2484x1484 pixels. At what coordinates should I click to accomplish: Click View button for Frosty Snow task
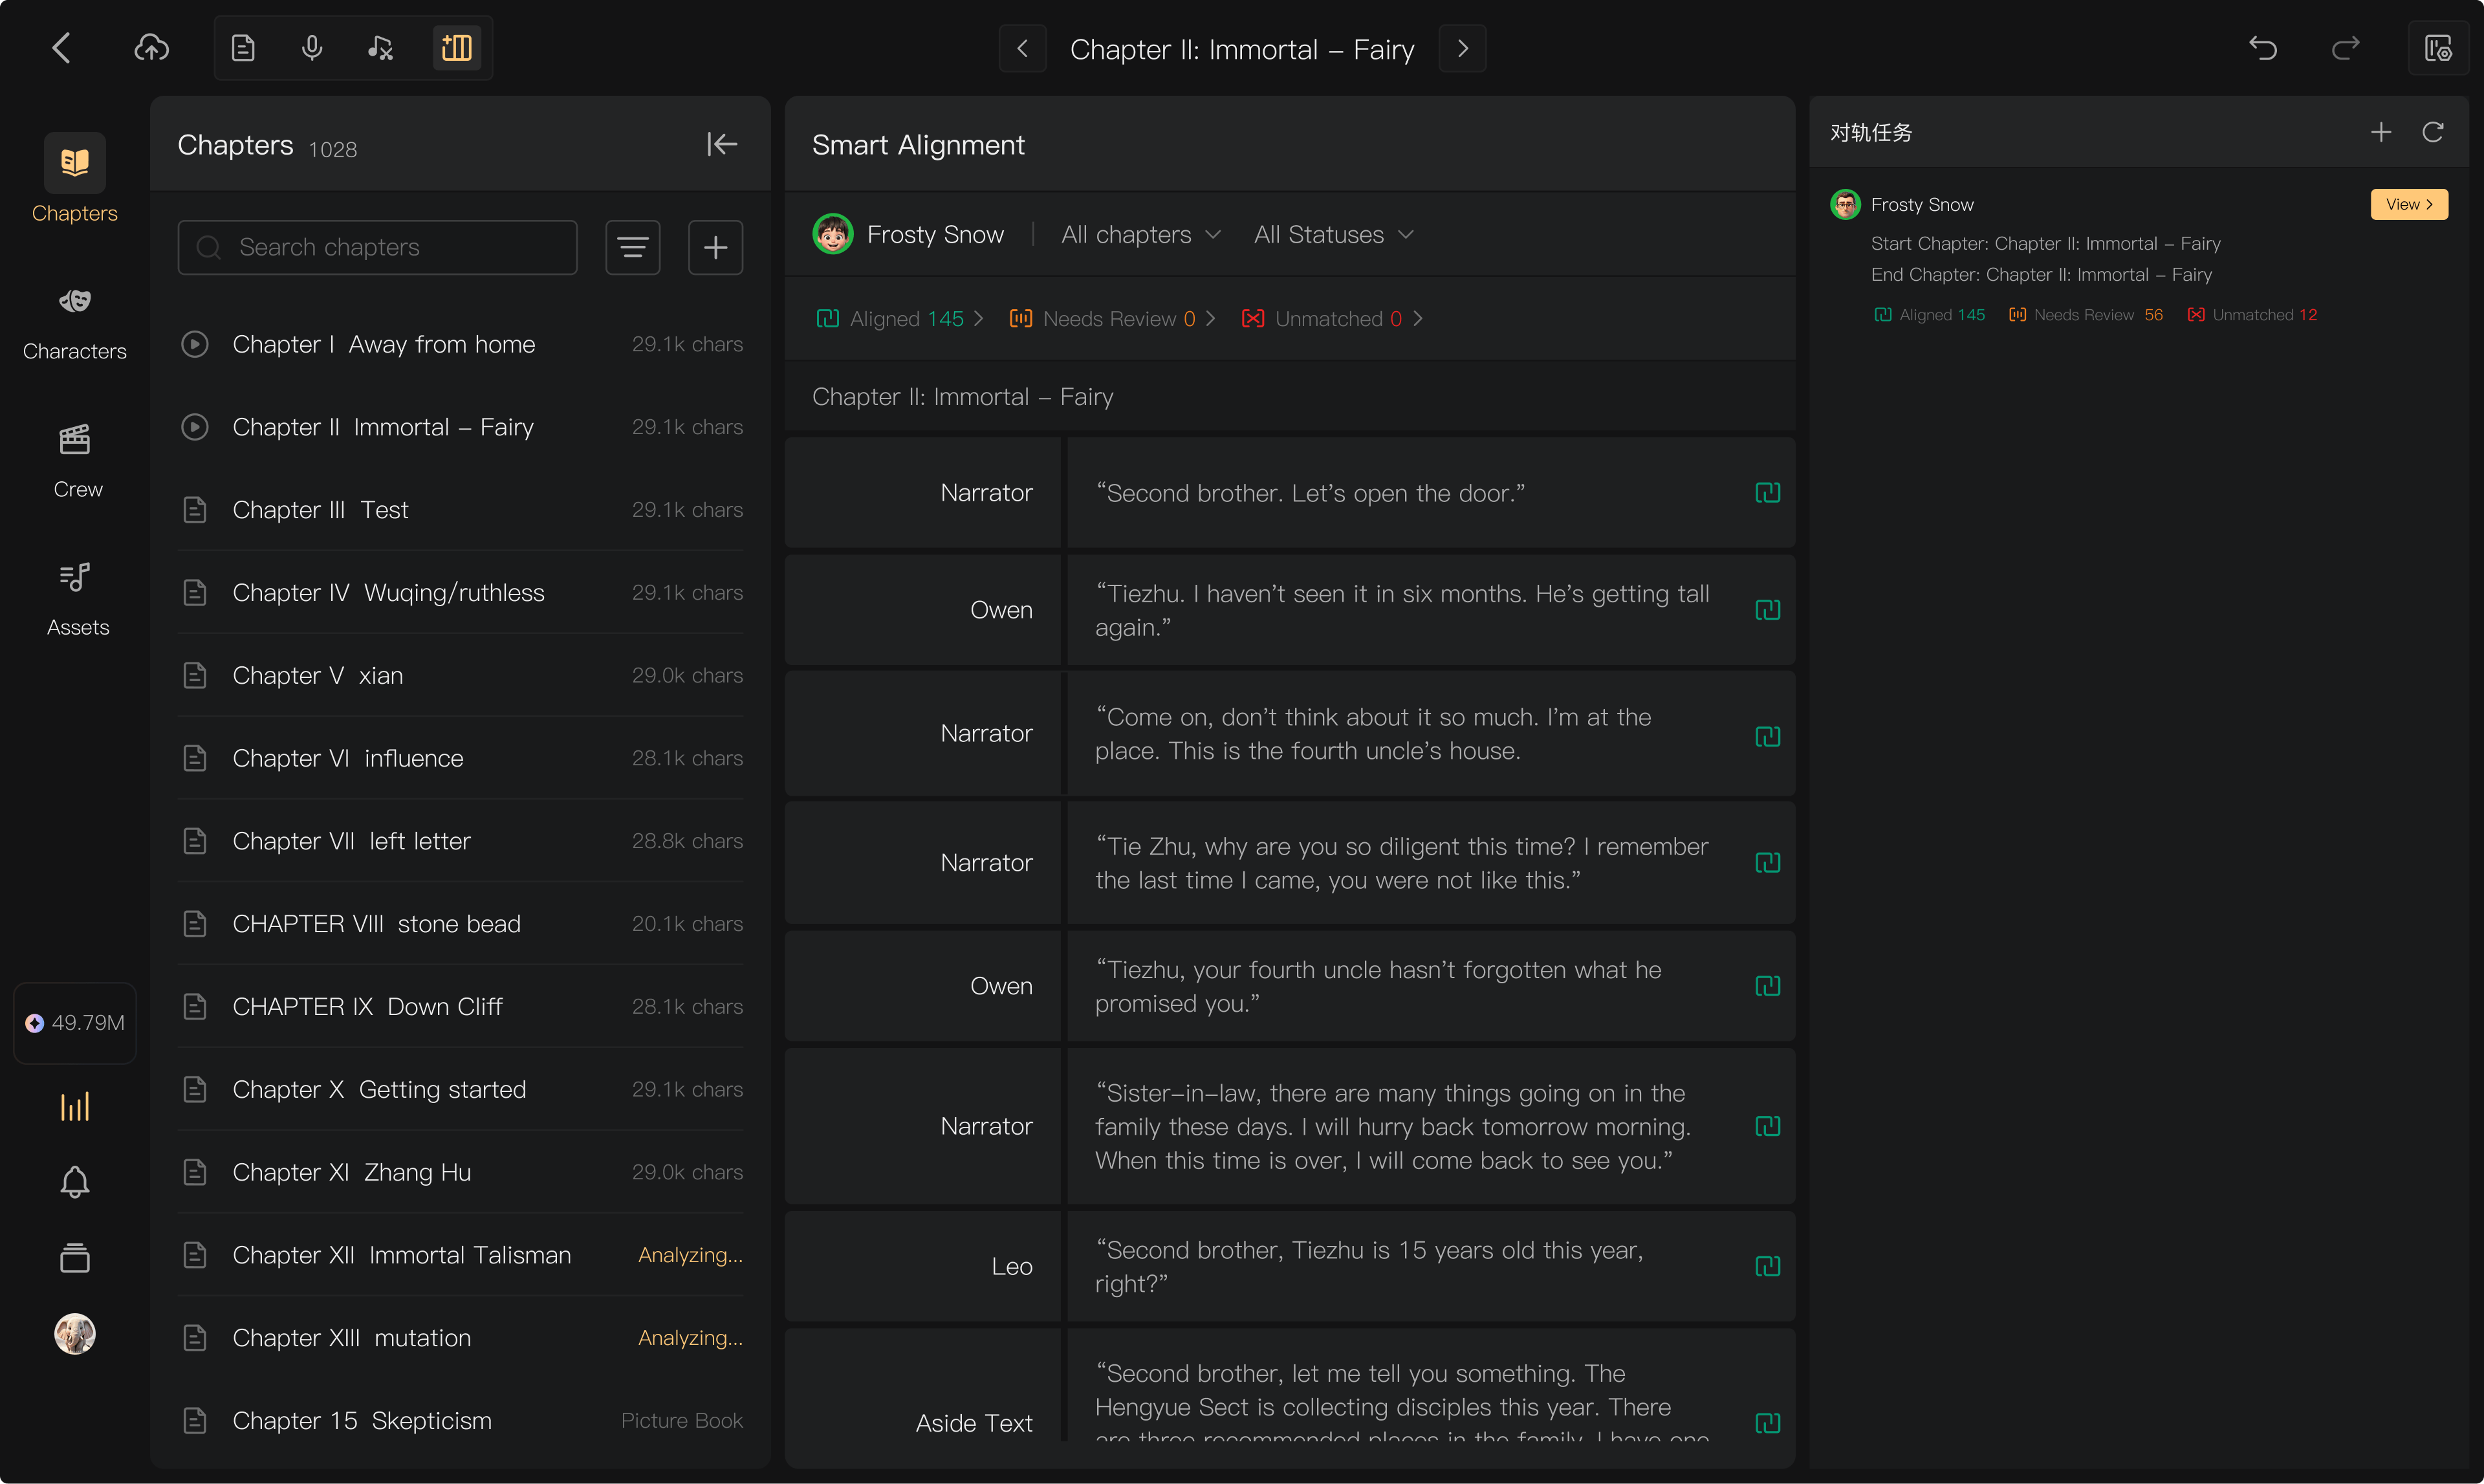(x=2409, y=204)
